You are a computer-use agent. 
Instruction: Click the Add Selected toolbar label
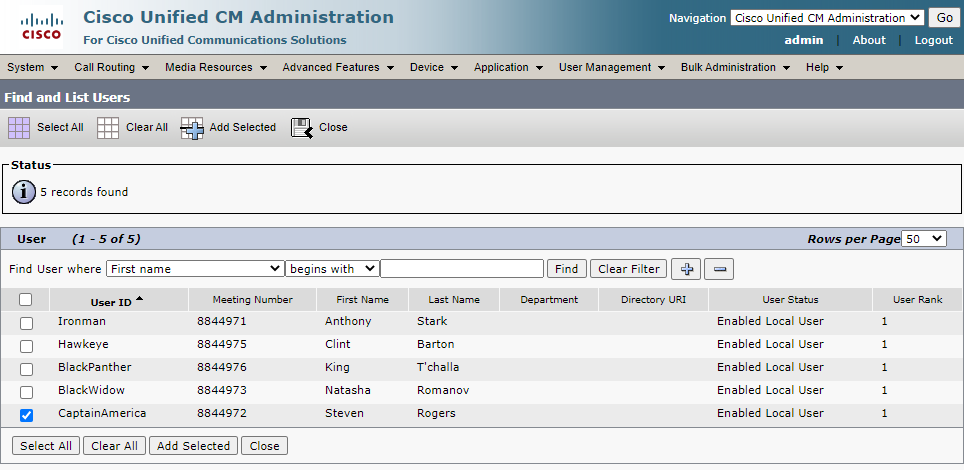pos(243,127)
